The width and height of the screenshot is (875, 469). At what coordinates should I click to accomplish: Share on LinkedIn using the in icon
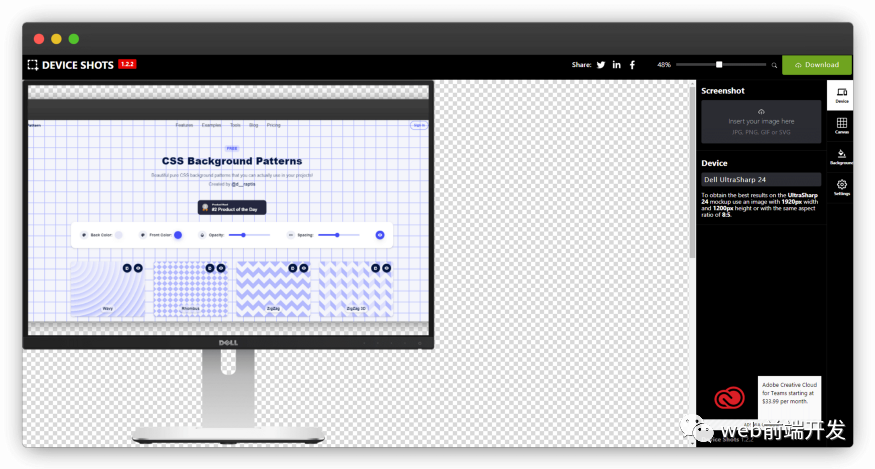pyautogui.click(x=617, y=65)
